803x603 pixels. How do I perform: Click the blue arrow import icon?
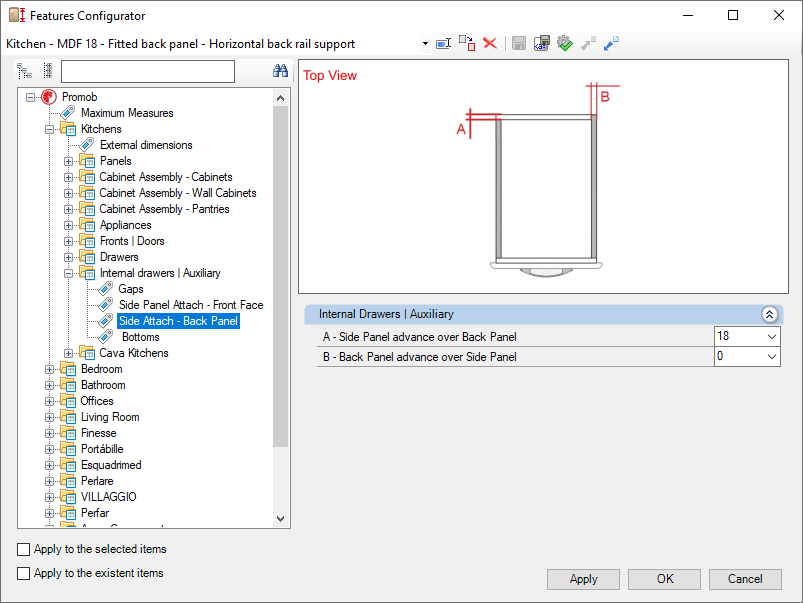tap(611, 43)
